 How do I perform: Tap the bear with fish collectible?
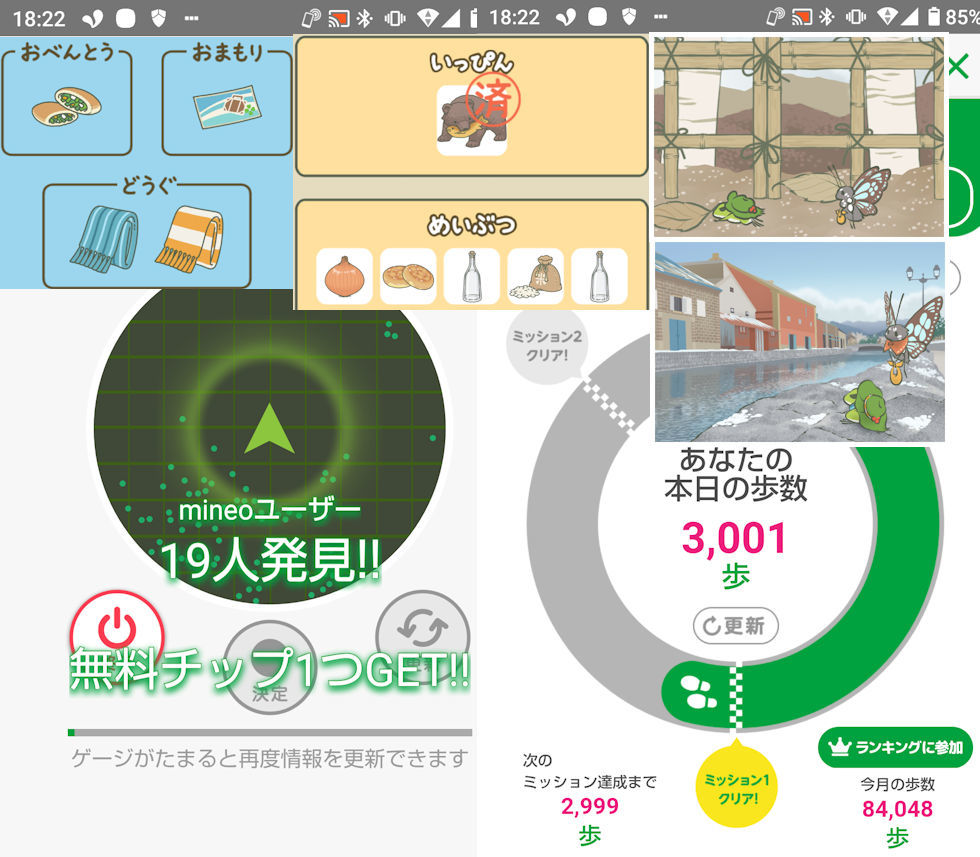point(472,120)
